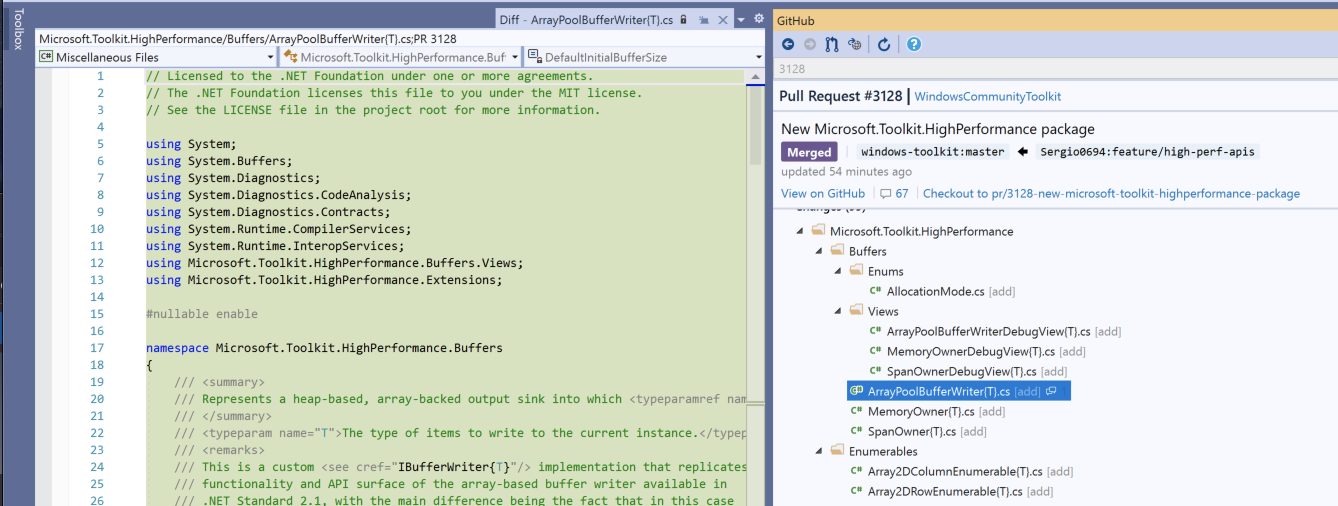Click the windows-toolkit:master branch label
1338x506 pixels.
(932, 152)
